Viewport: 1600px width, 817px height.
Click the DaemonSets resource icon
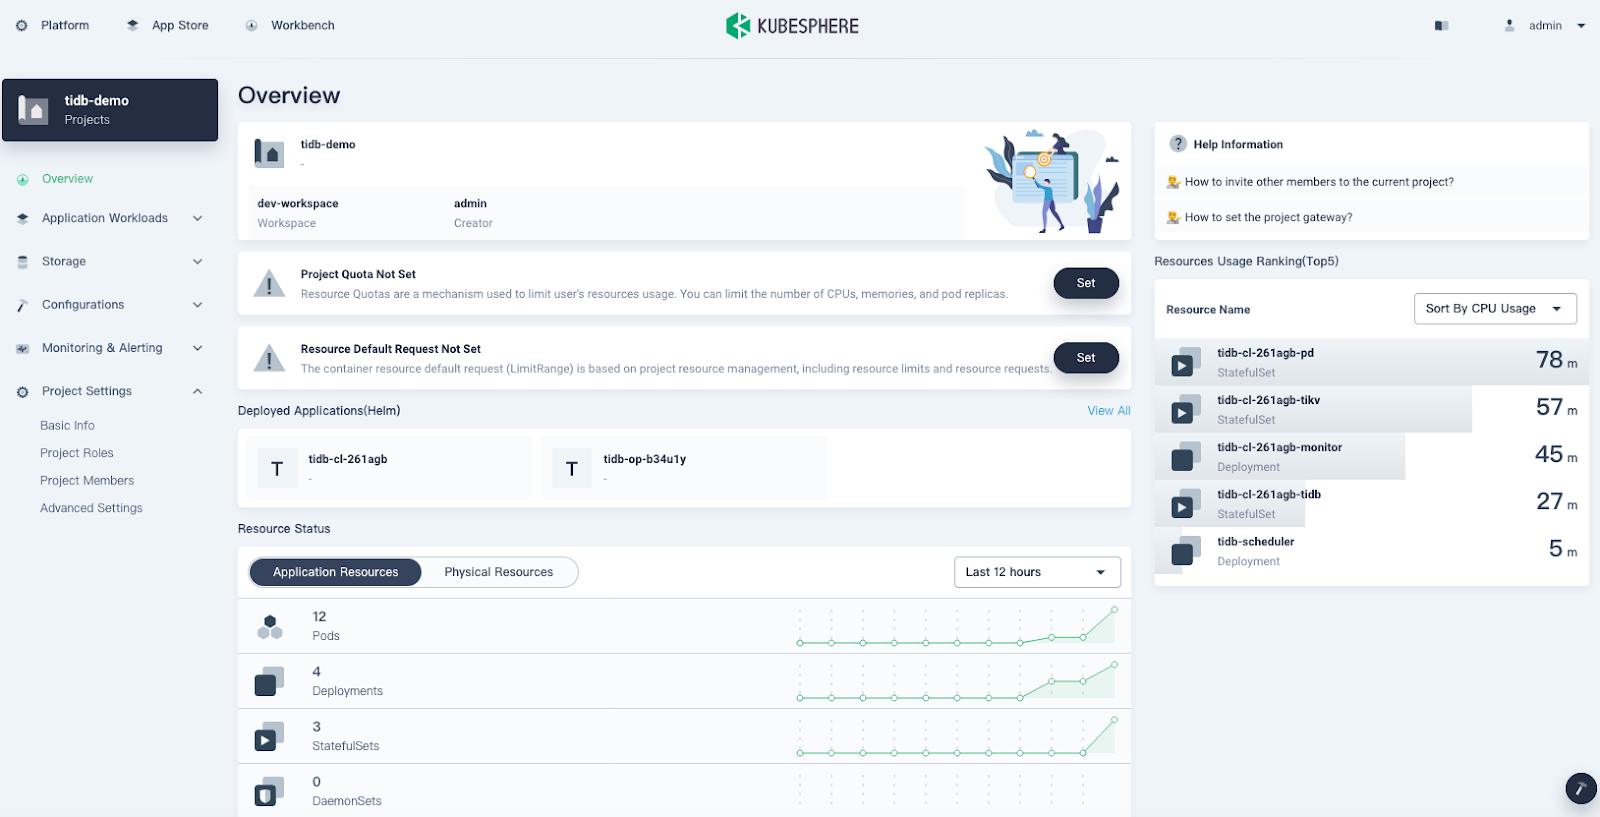[x=268, y=791]
